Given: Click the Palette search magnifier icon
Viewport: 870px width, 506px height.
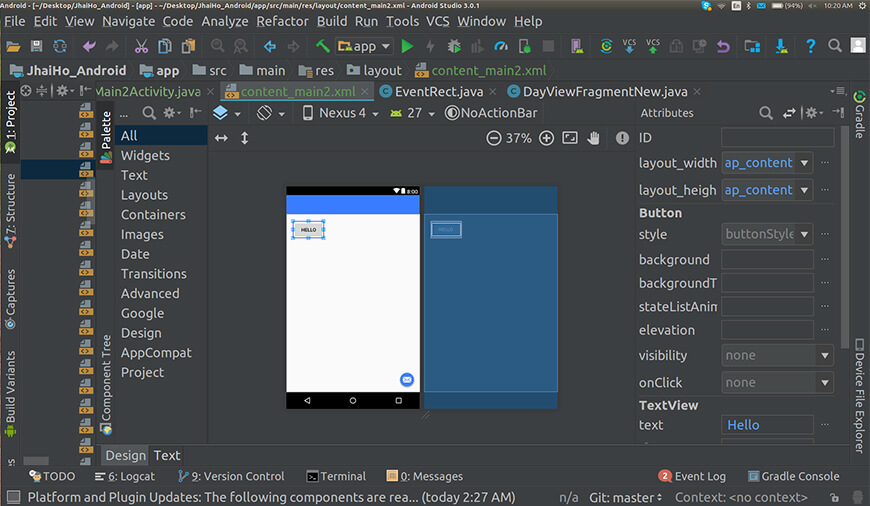Looking at the screenshot, I should [x=149, y=113].
